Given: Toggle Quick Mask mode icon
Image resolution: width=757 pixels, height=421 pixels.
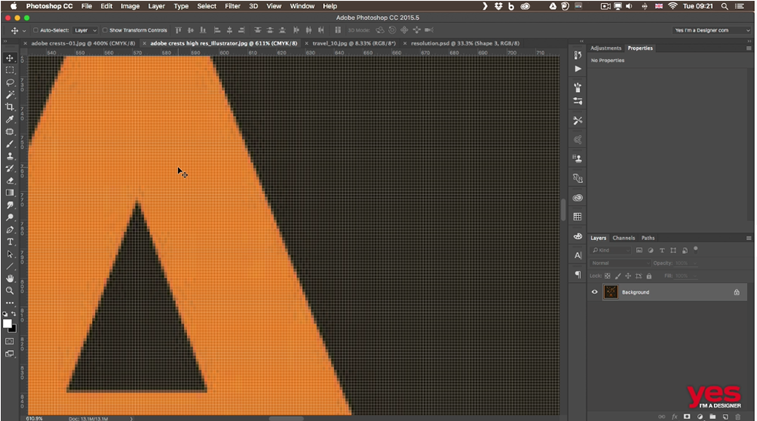Looking at the screenshot, I should click(x=10, y=341).
